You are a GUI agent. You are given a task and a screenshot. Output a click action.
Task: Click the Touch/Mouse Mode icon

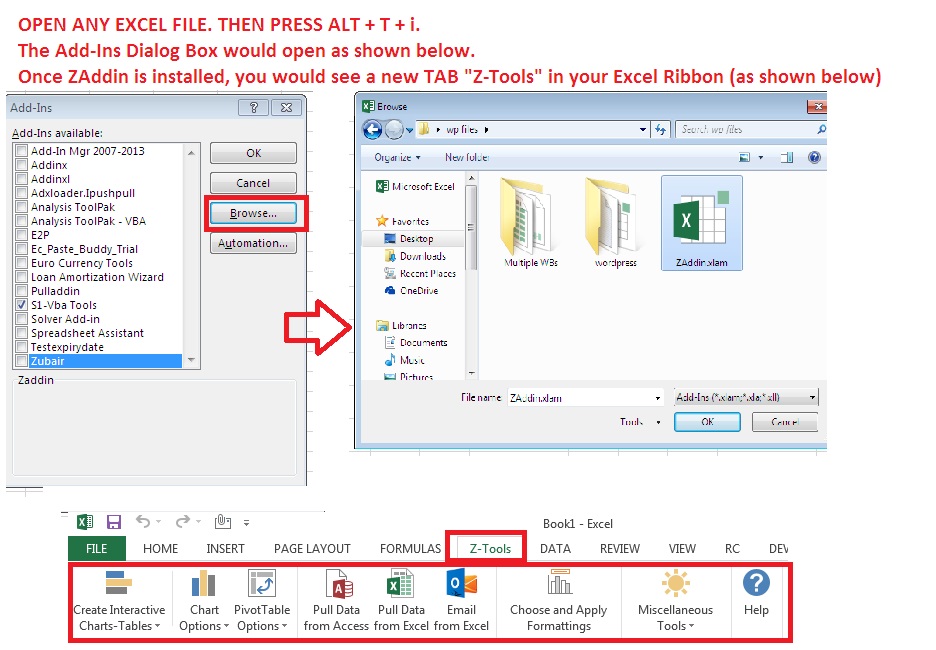coord(223,522)
